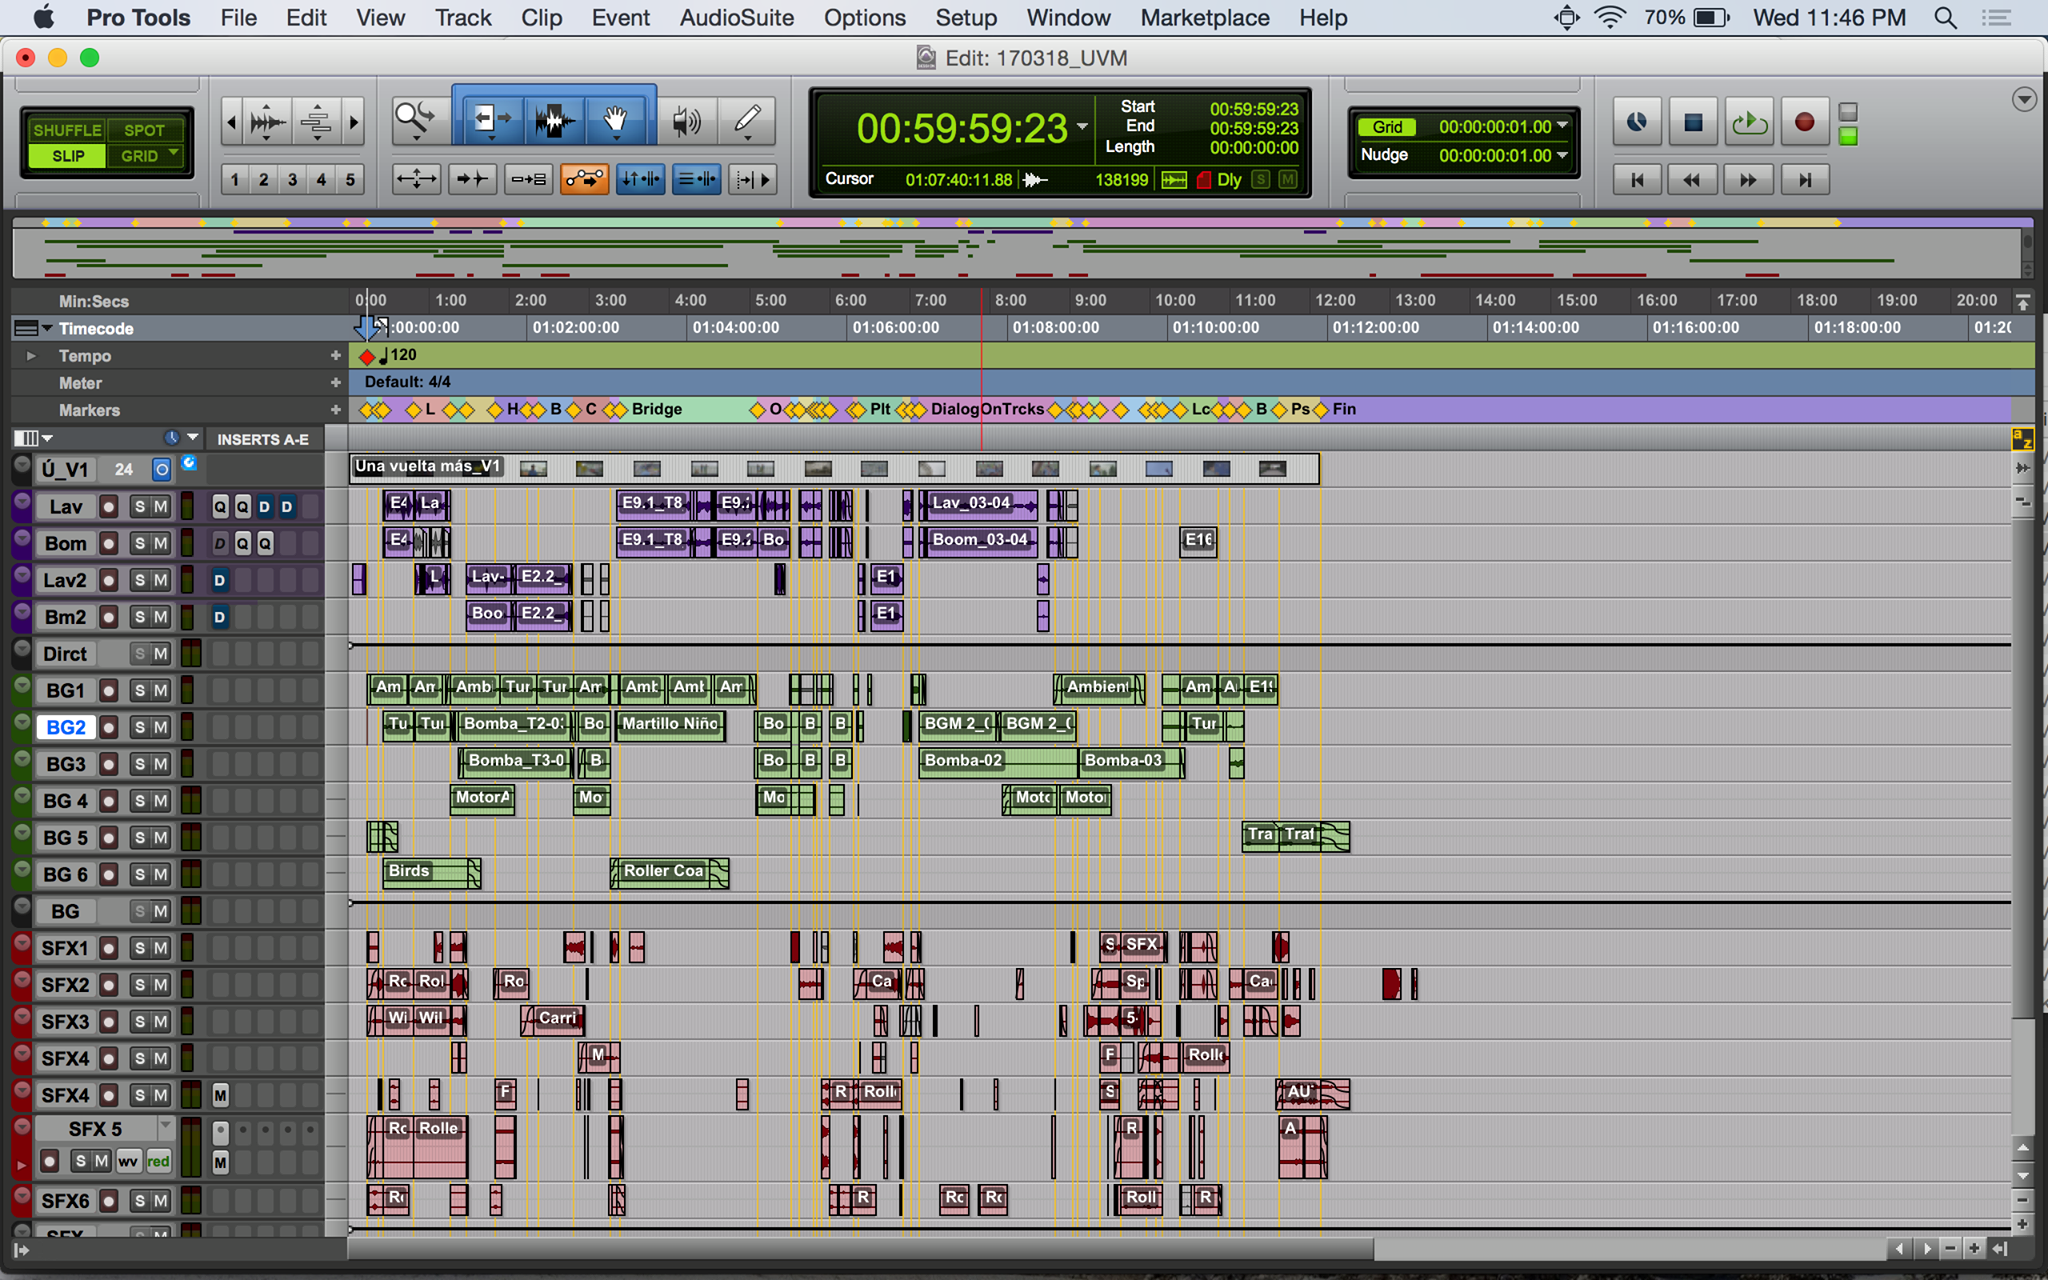Select the Pencil tool
Image resolution: width=2048 pixels, height=1280 pixels.
pyautogui.click(x=747, y=121)
